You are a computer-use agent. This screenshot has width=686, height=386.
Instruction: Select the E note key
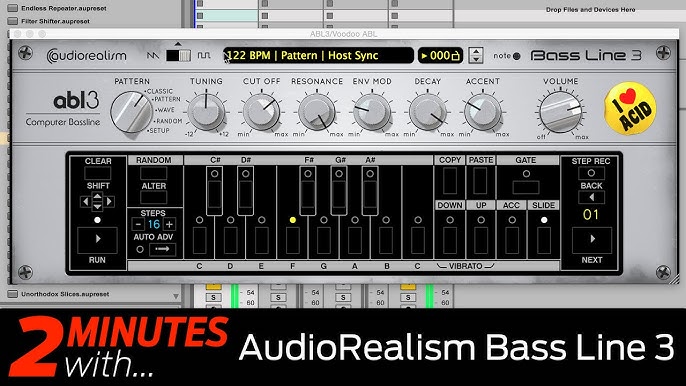[x=262, y=240]
